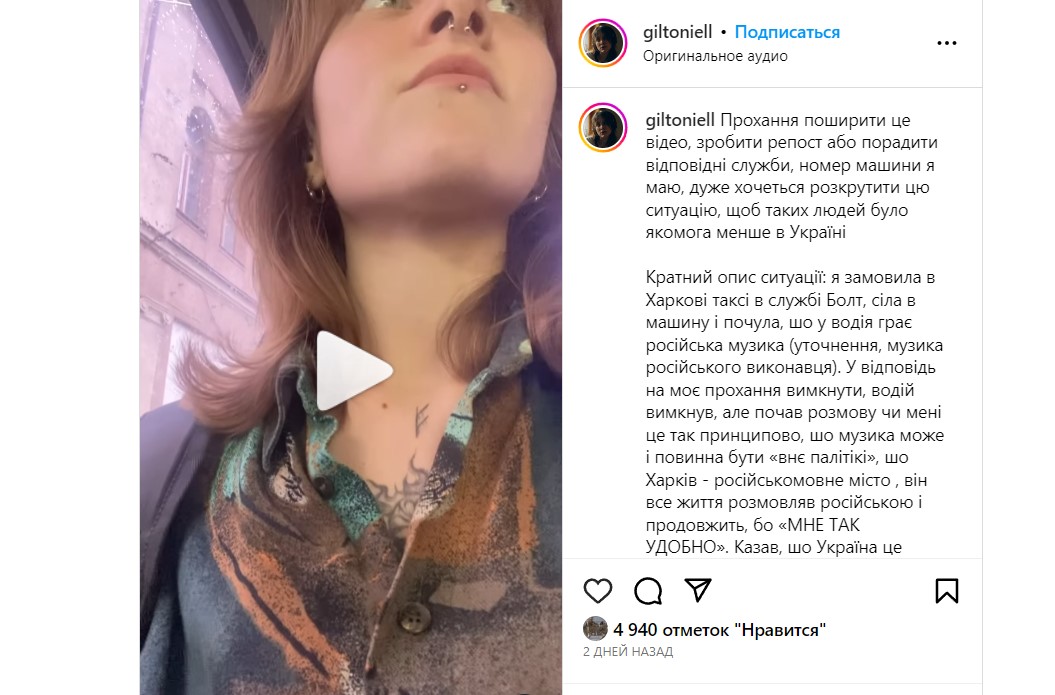Screen dimensions: 1055x695
Task: Open comments with the speech bubble icon
Action: coord(648,591)
